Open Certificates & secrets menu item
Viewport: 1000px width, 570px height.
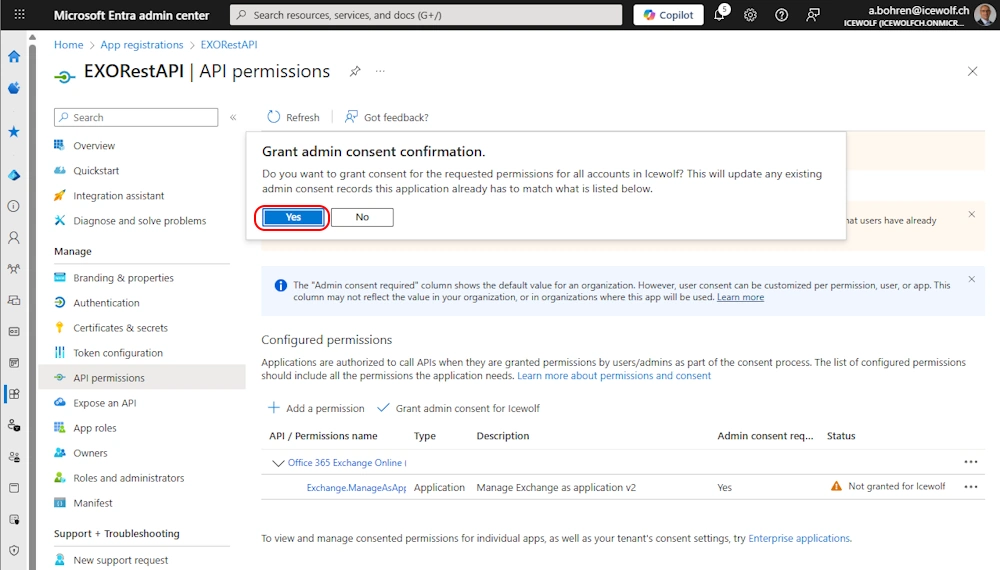[x=120, y=328]
